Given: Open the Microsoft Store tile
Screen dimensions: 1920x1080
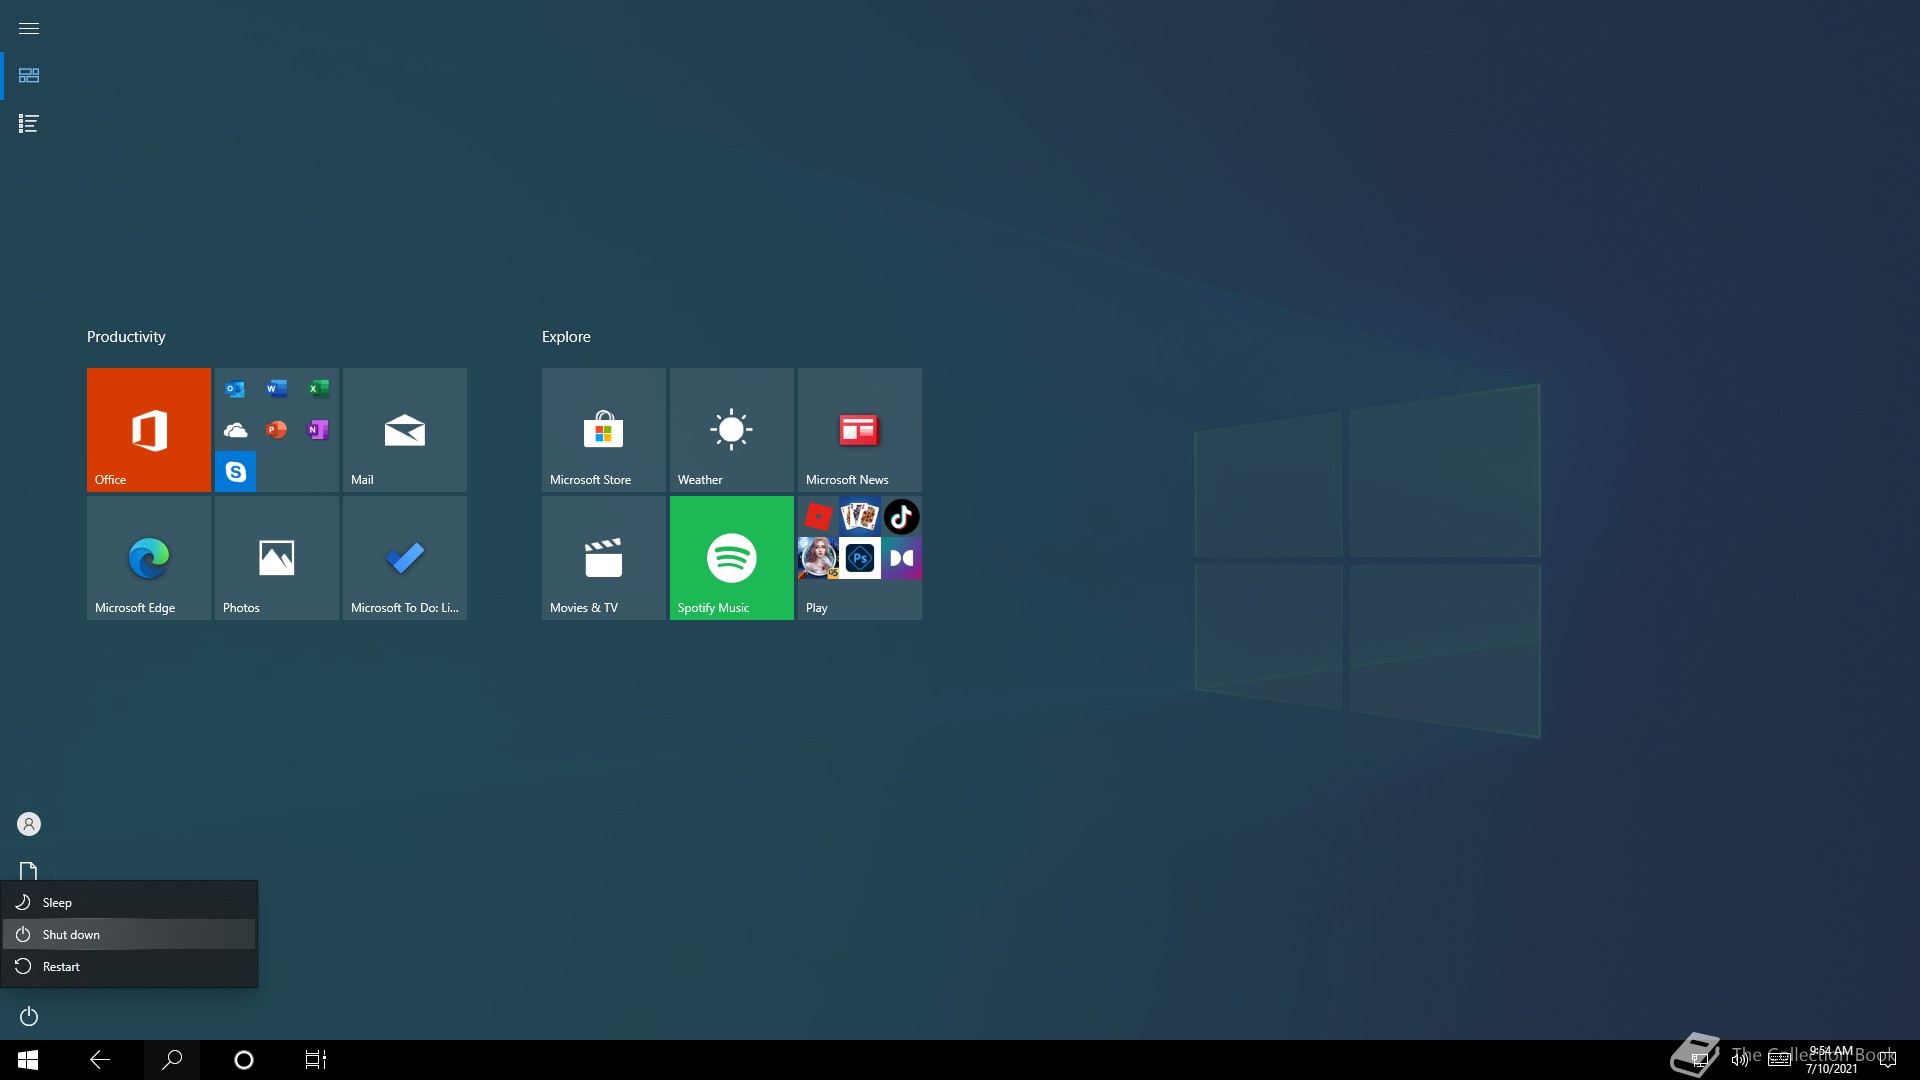Looking at the screenshot, I should 603,429.
